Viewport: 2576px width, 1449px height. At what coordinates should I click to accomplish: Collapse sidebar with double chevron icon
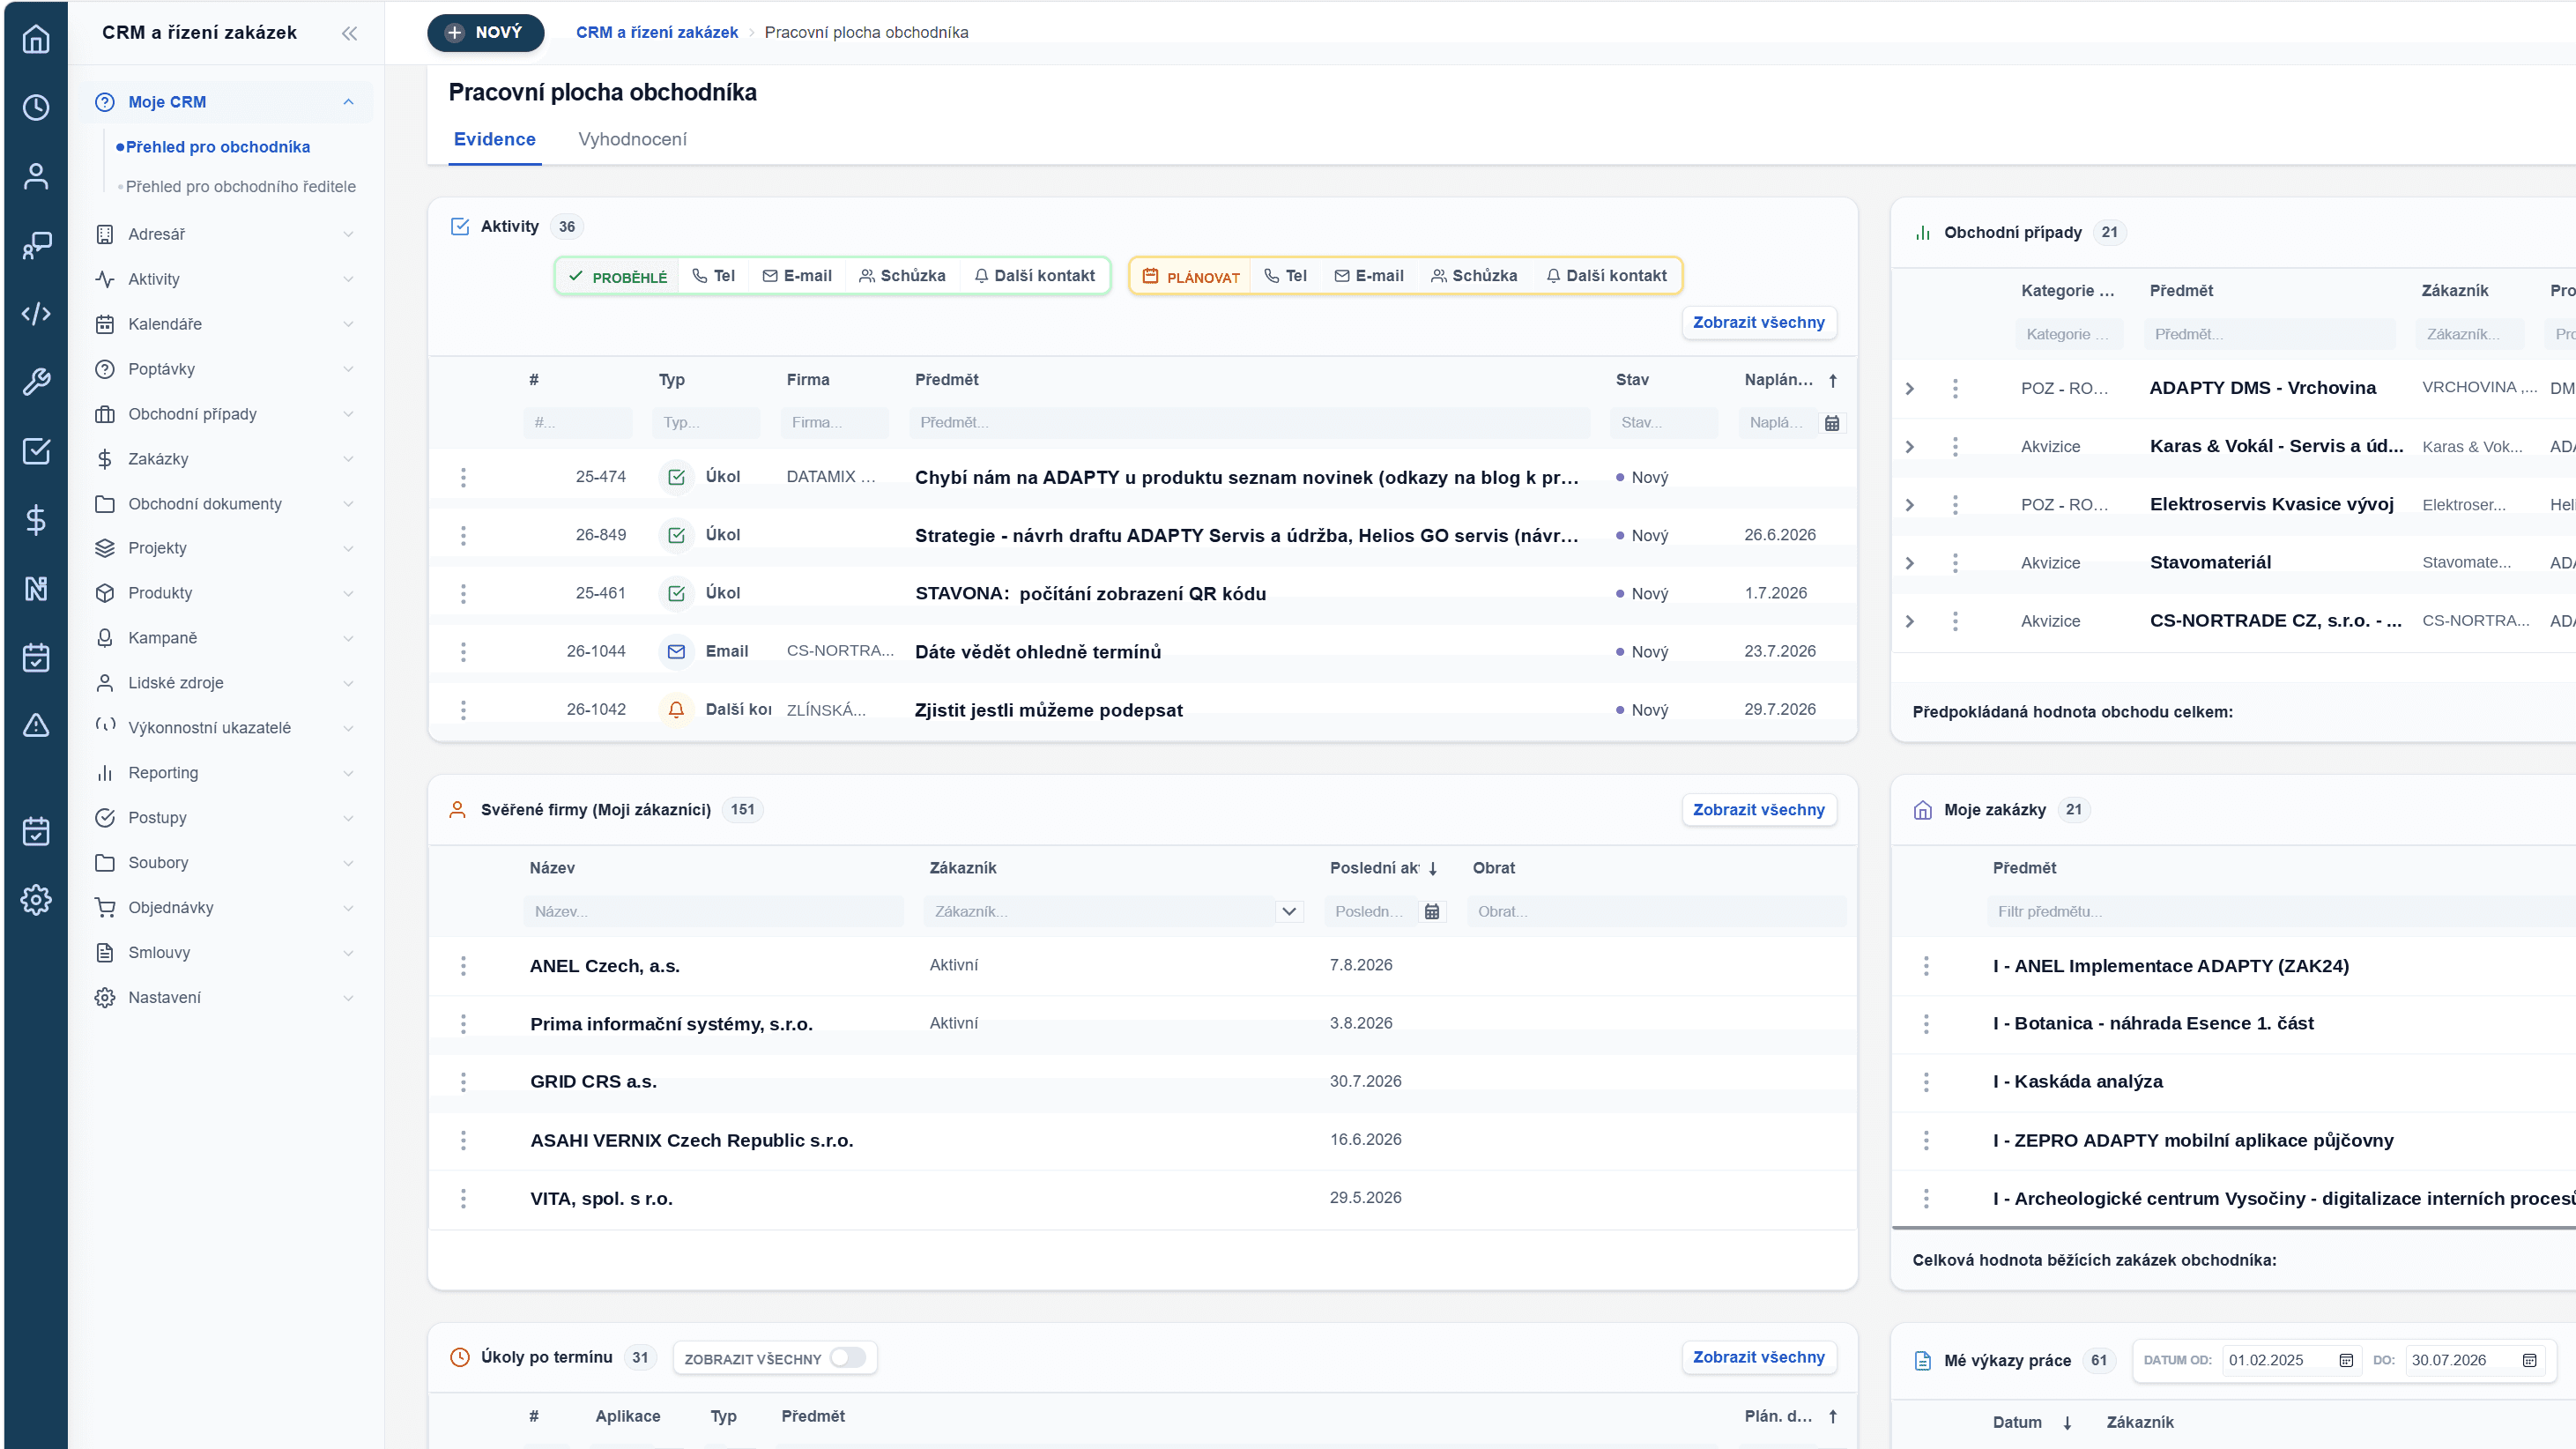(x=349, y=33)
